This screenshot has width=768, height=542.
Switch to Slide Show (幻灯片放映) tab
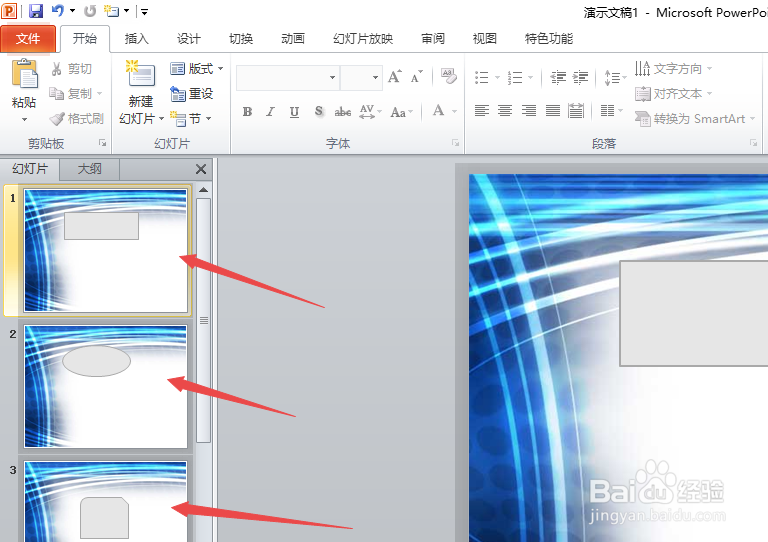click(x=363, y=39)
